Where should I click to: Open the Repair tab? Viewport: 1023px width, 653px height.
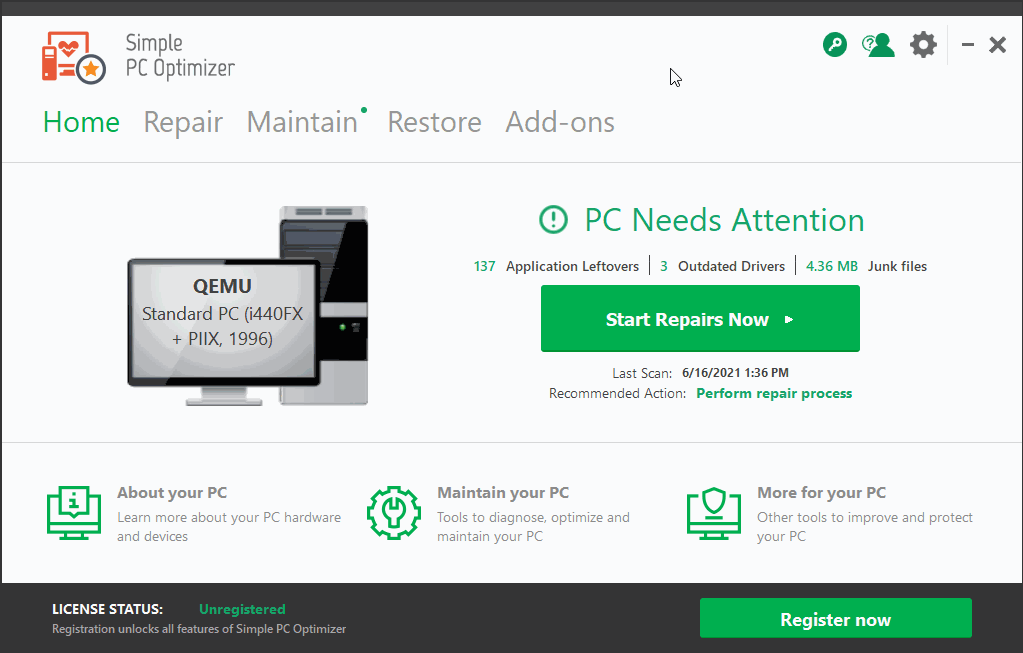point(183,122)
